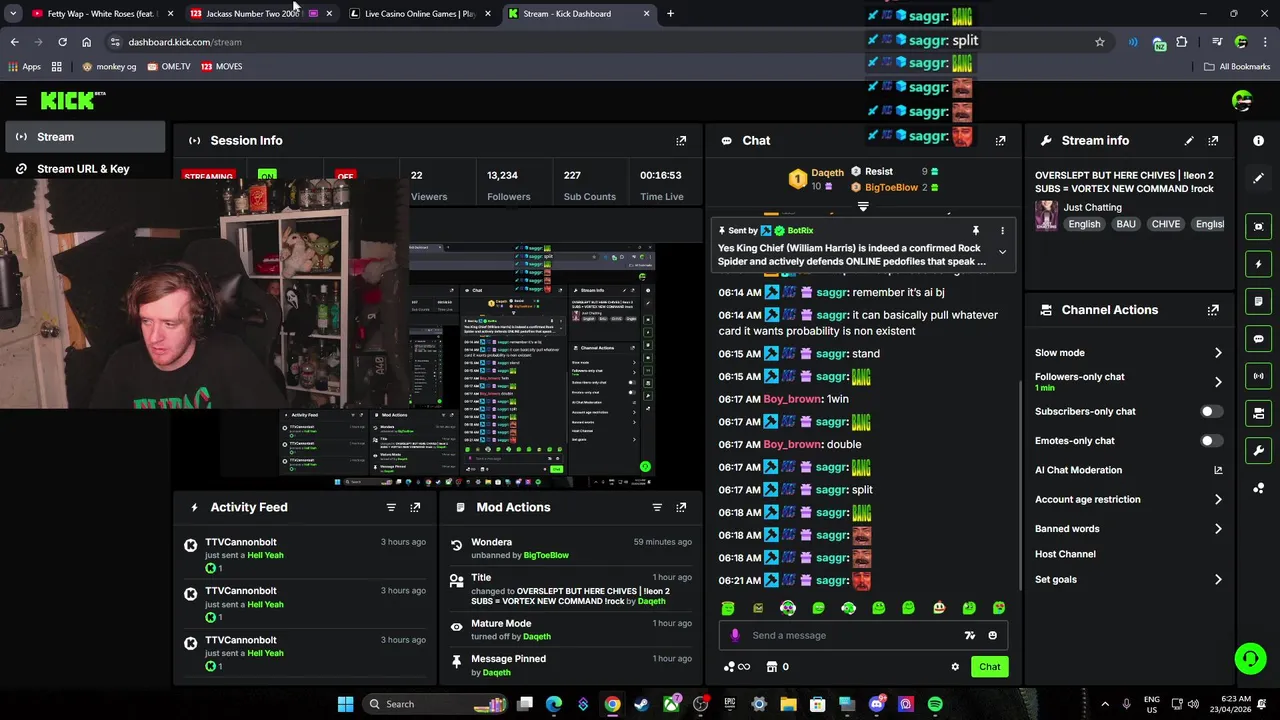Filter the Mod Actions list
Image resolution: width=1280 pixels, height=720 pixels.
[657, 507]
